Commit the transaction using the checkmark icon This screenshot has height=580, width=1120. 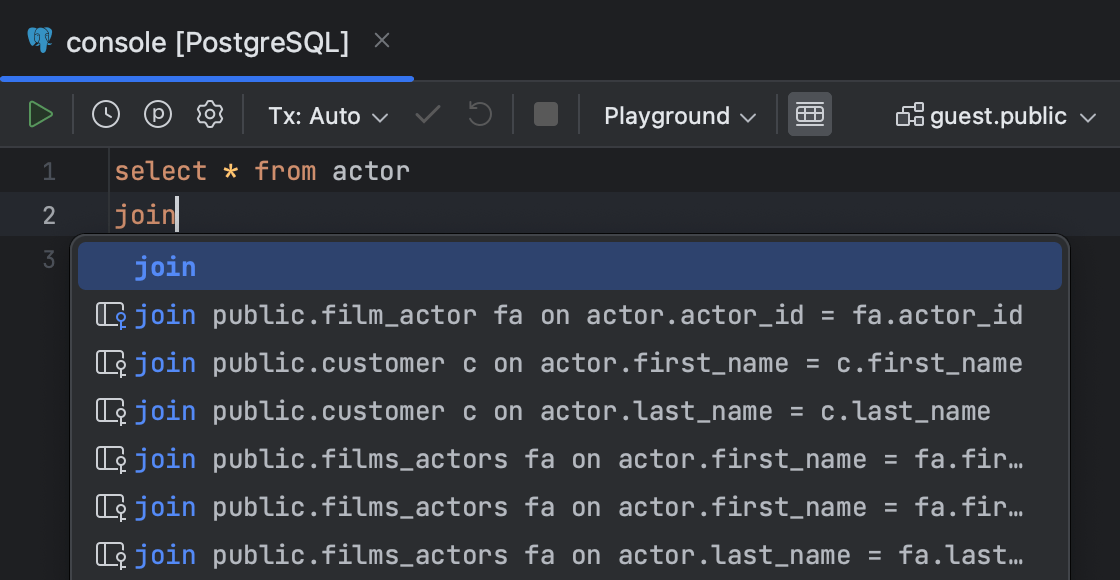tap(428, 114)
